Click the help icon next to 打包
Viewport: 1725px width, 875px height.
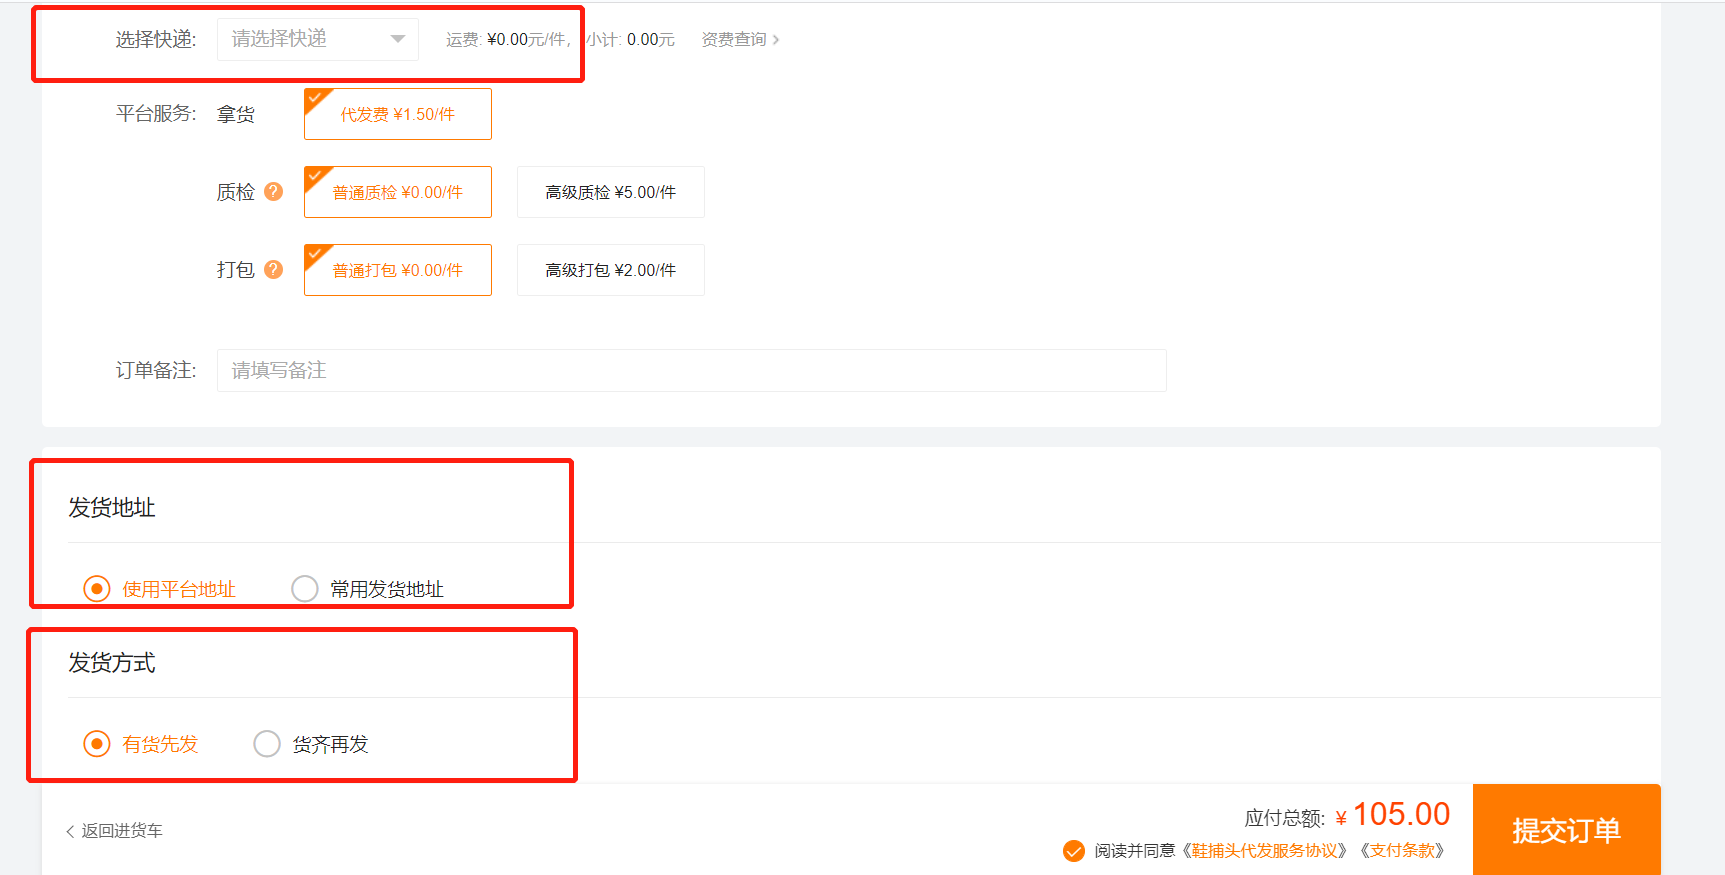(274, 270)
